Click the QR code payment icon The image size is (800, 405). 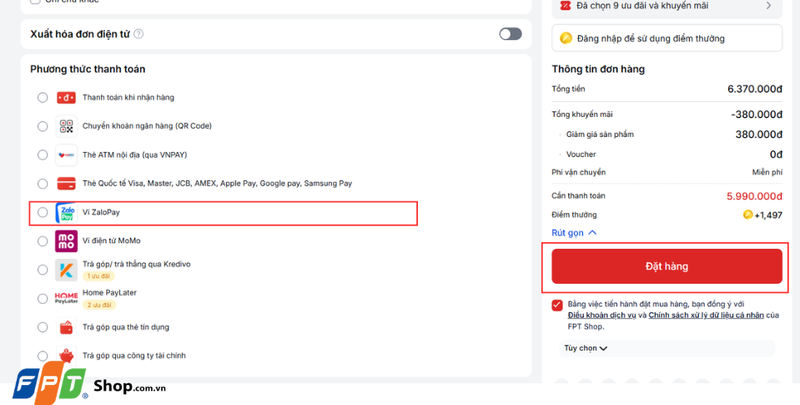tap(66, 126)
